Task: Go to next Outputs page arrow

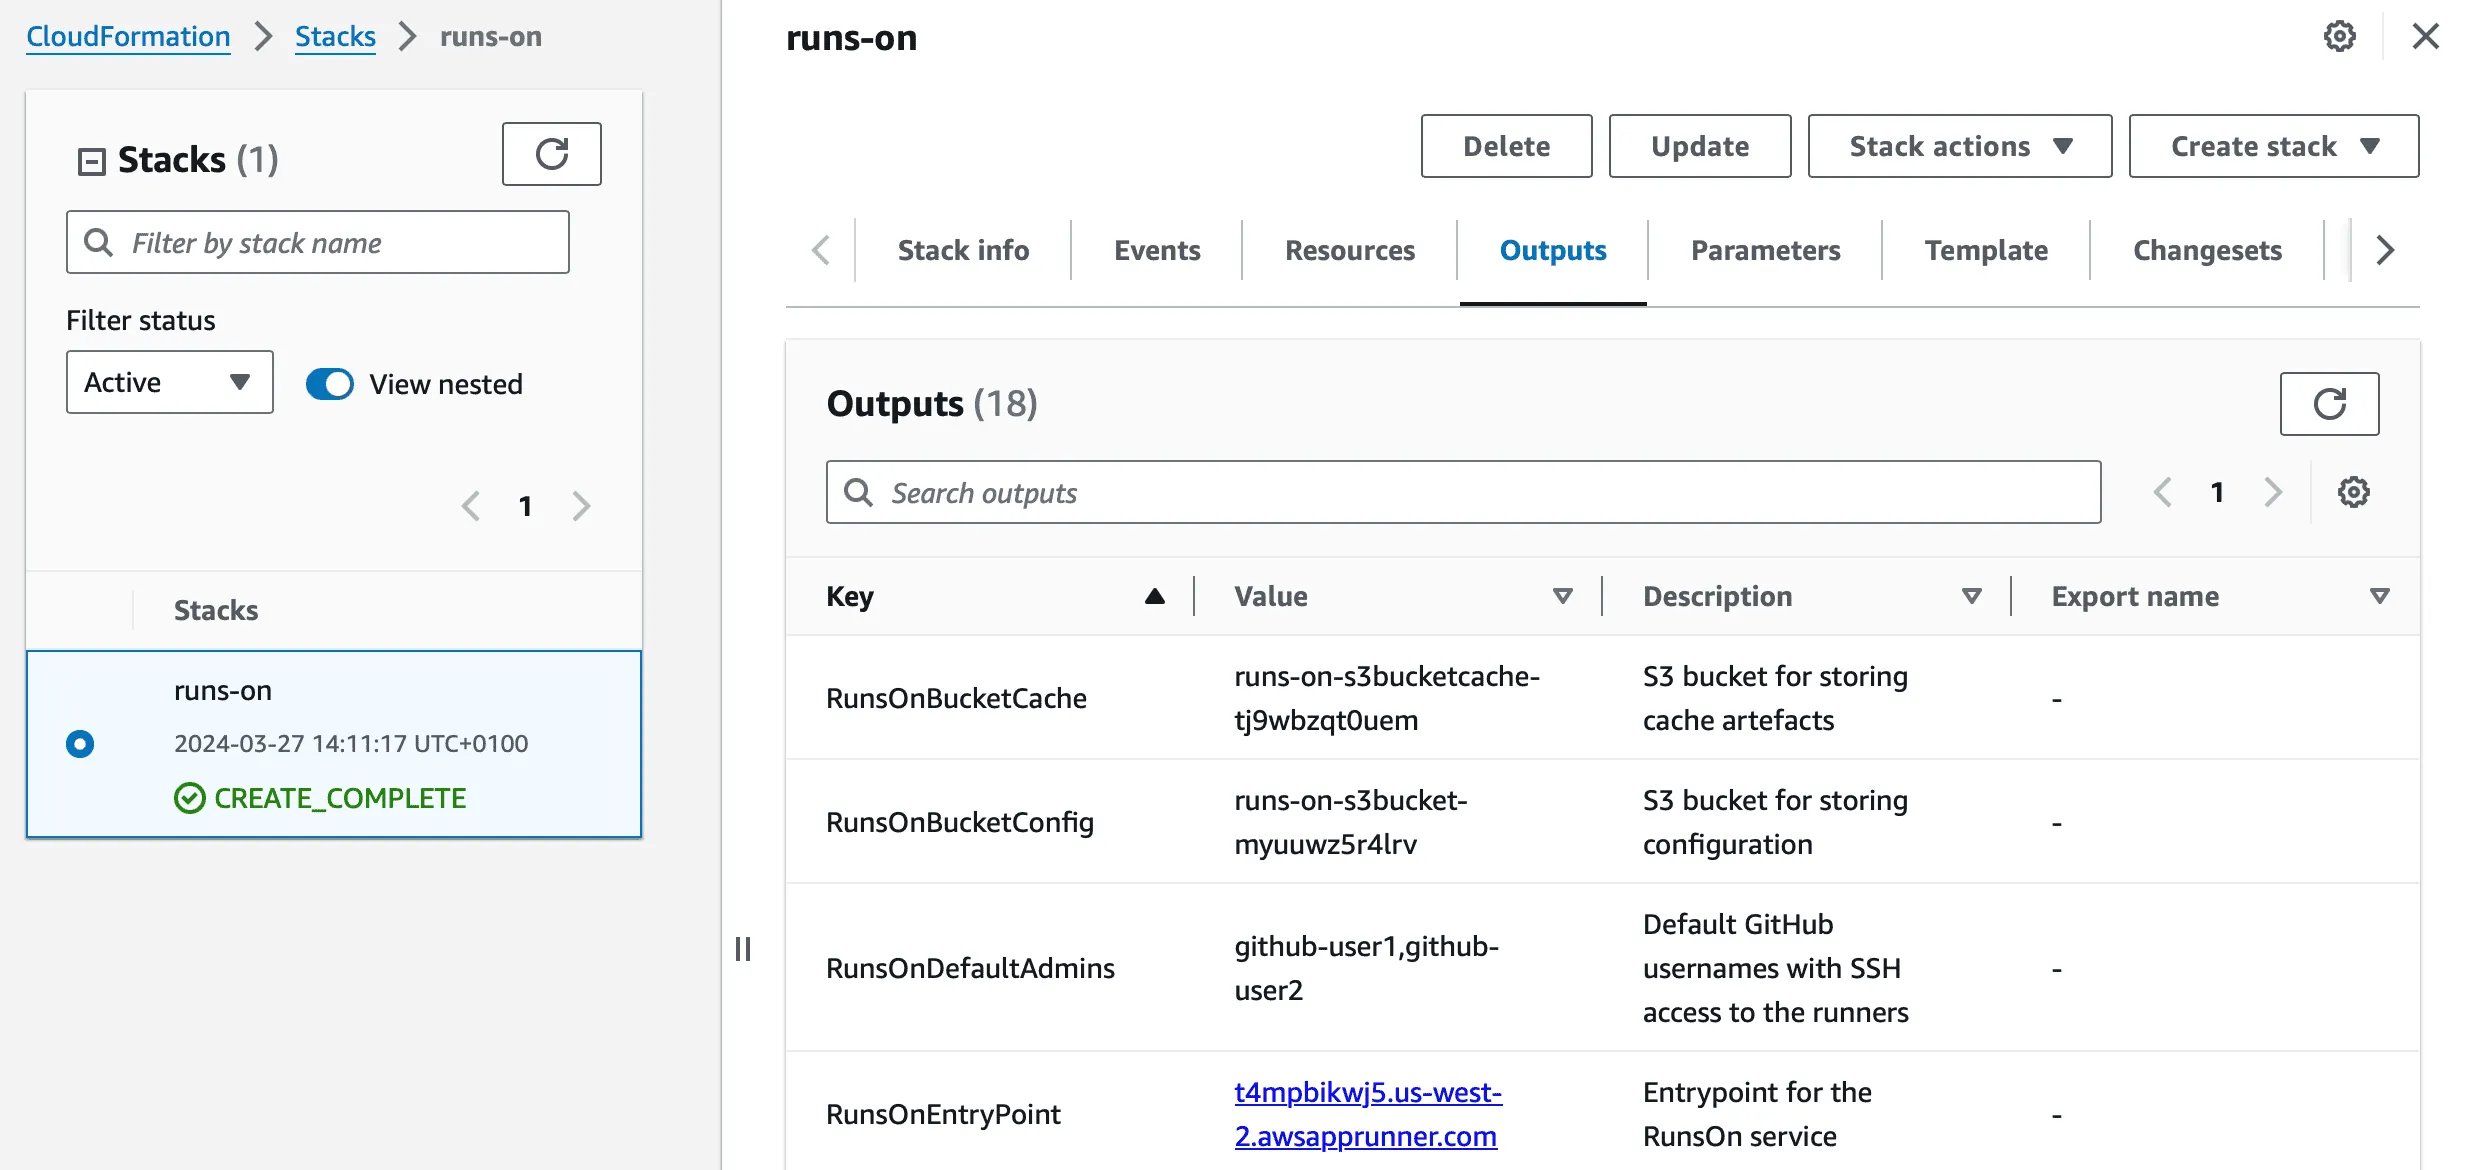Action: point(2272,492)
